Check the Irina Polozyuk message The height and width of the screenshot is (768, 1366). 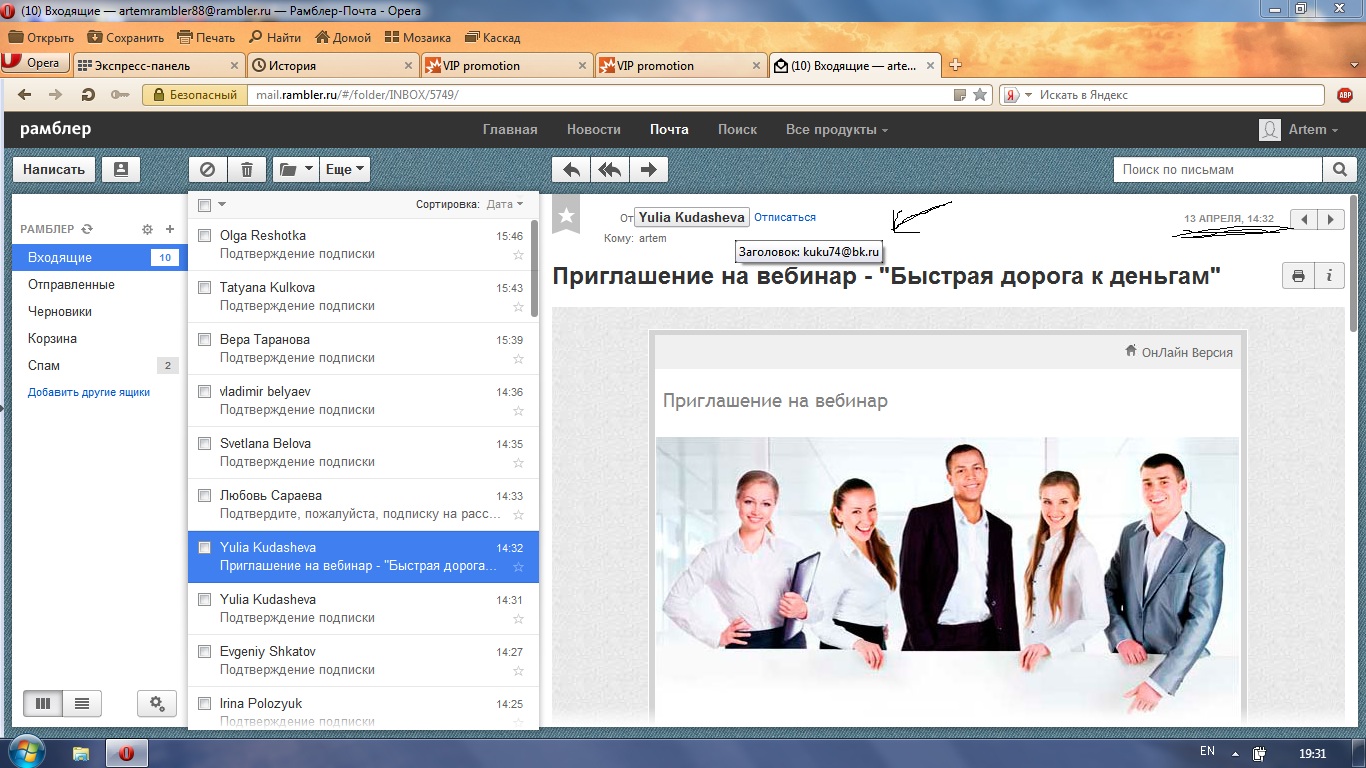pyautogui.click(x=204, y=704)
